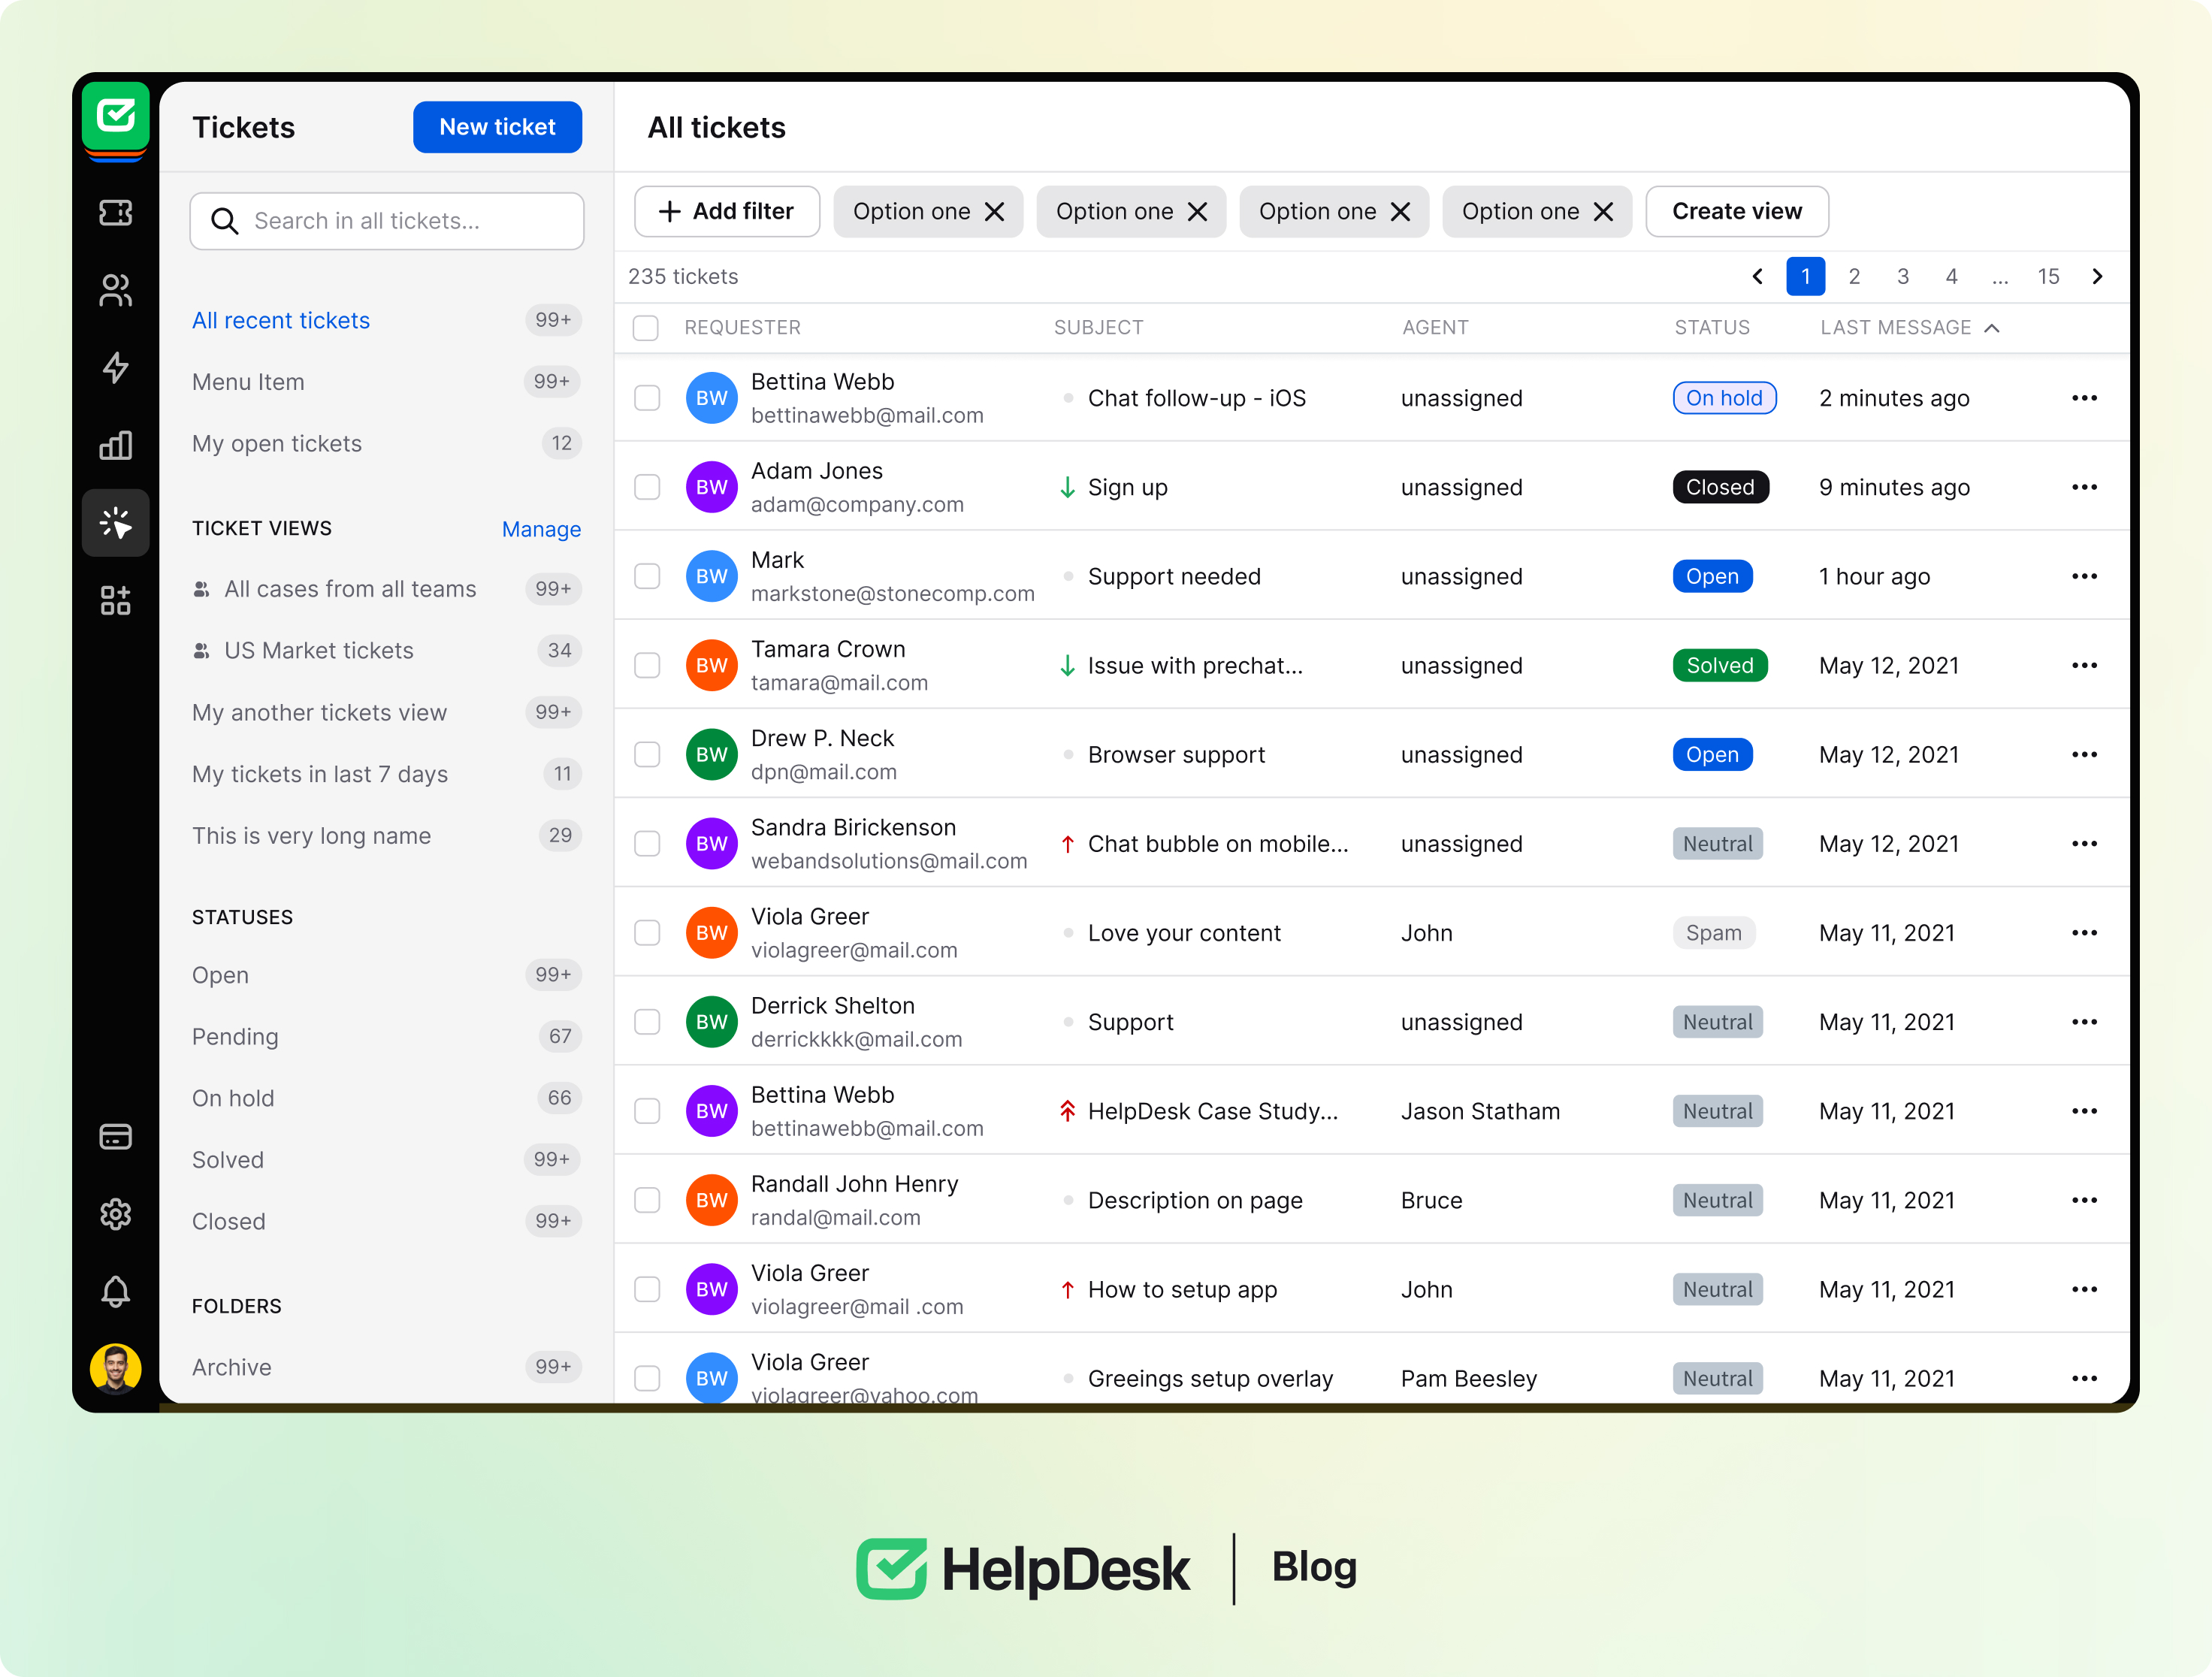The width and height of the screenshot is (2212, 1677).
Task: Click the Manage link in Ticket Views
Action: point(541,529)
